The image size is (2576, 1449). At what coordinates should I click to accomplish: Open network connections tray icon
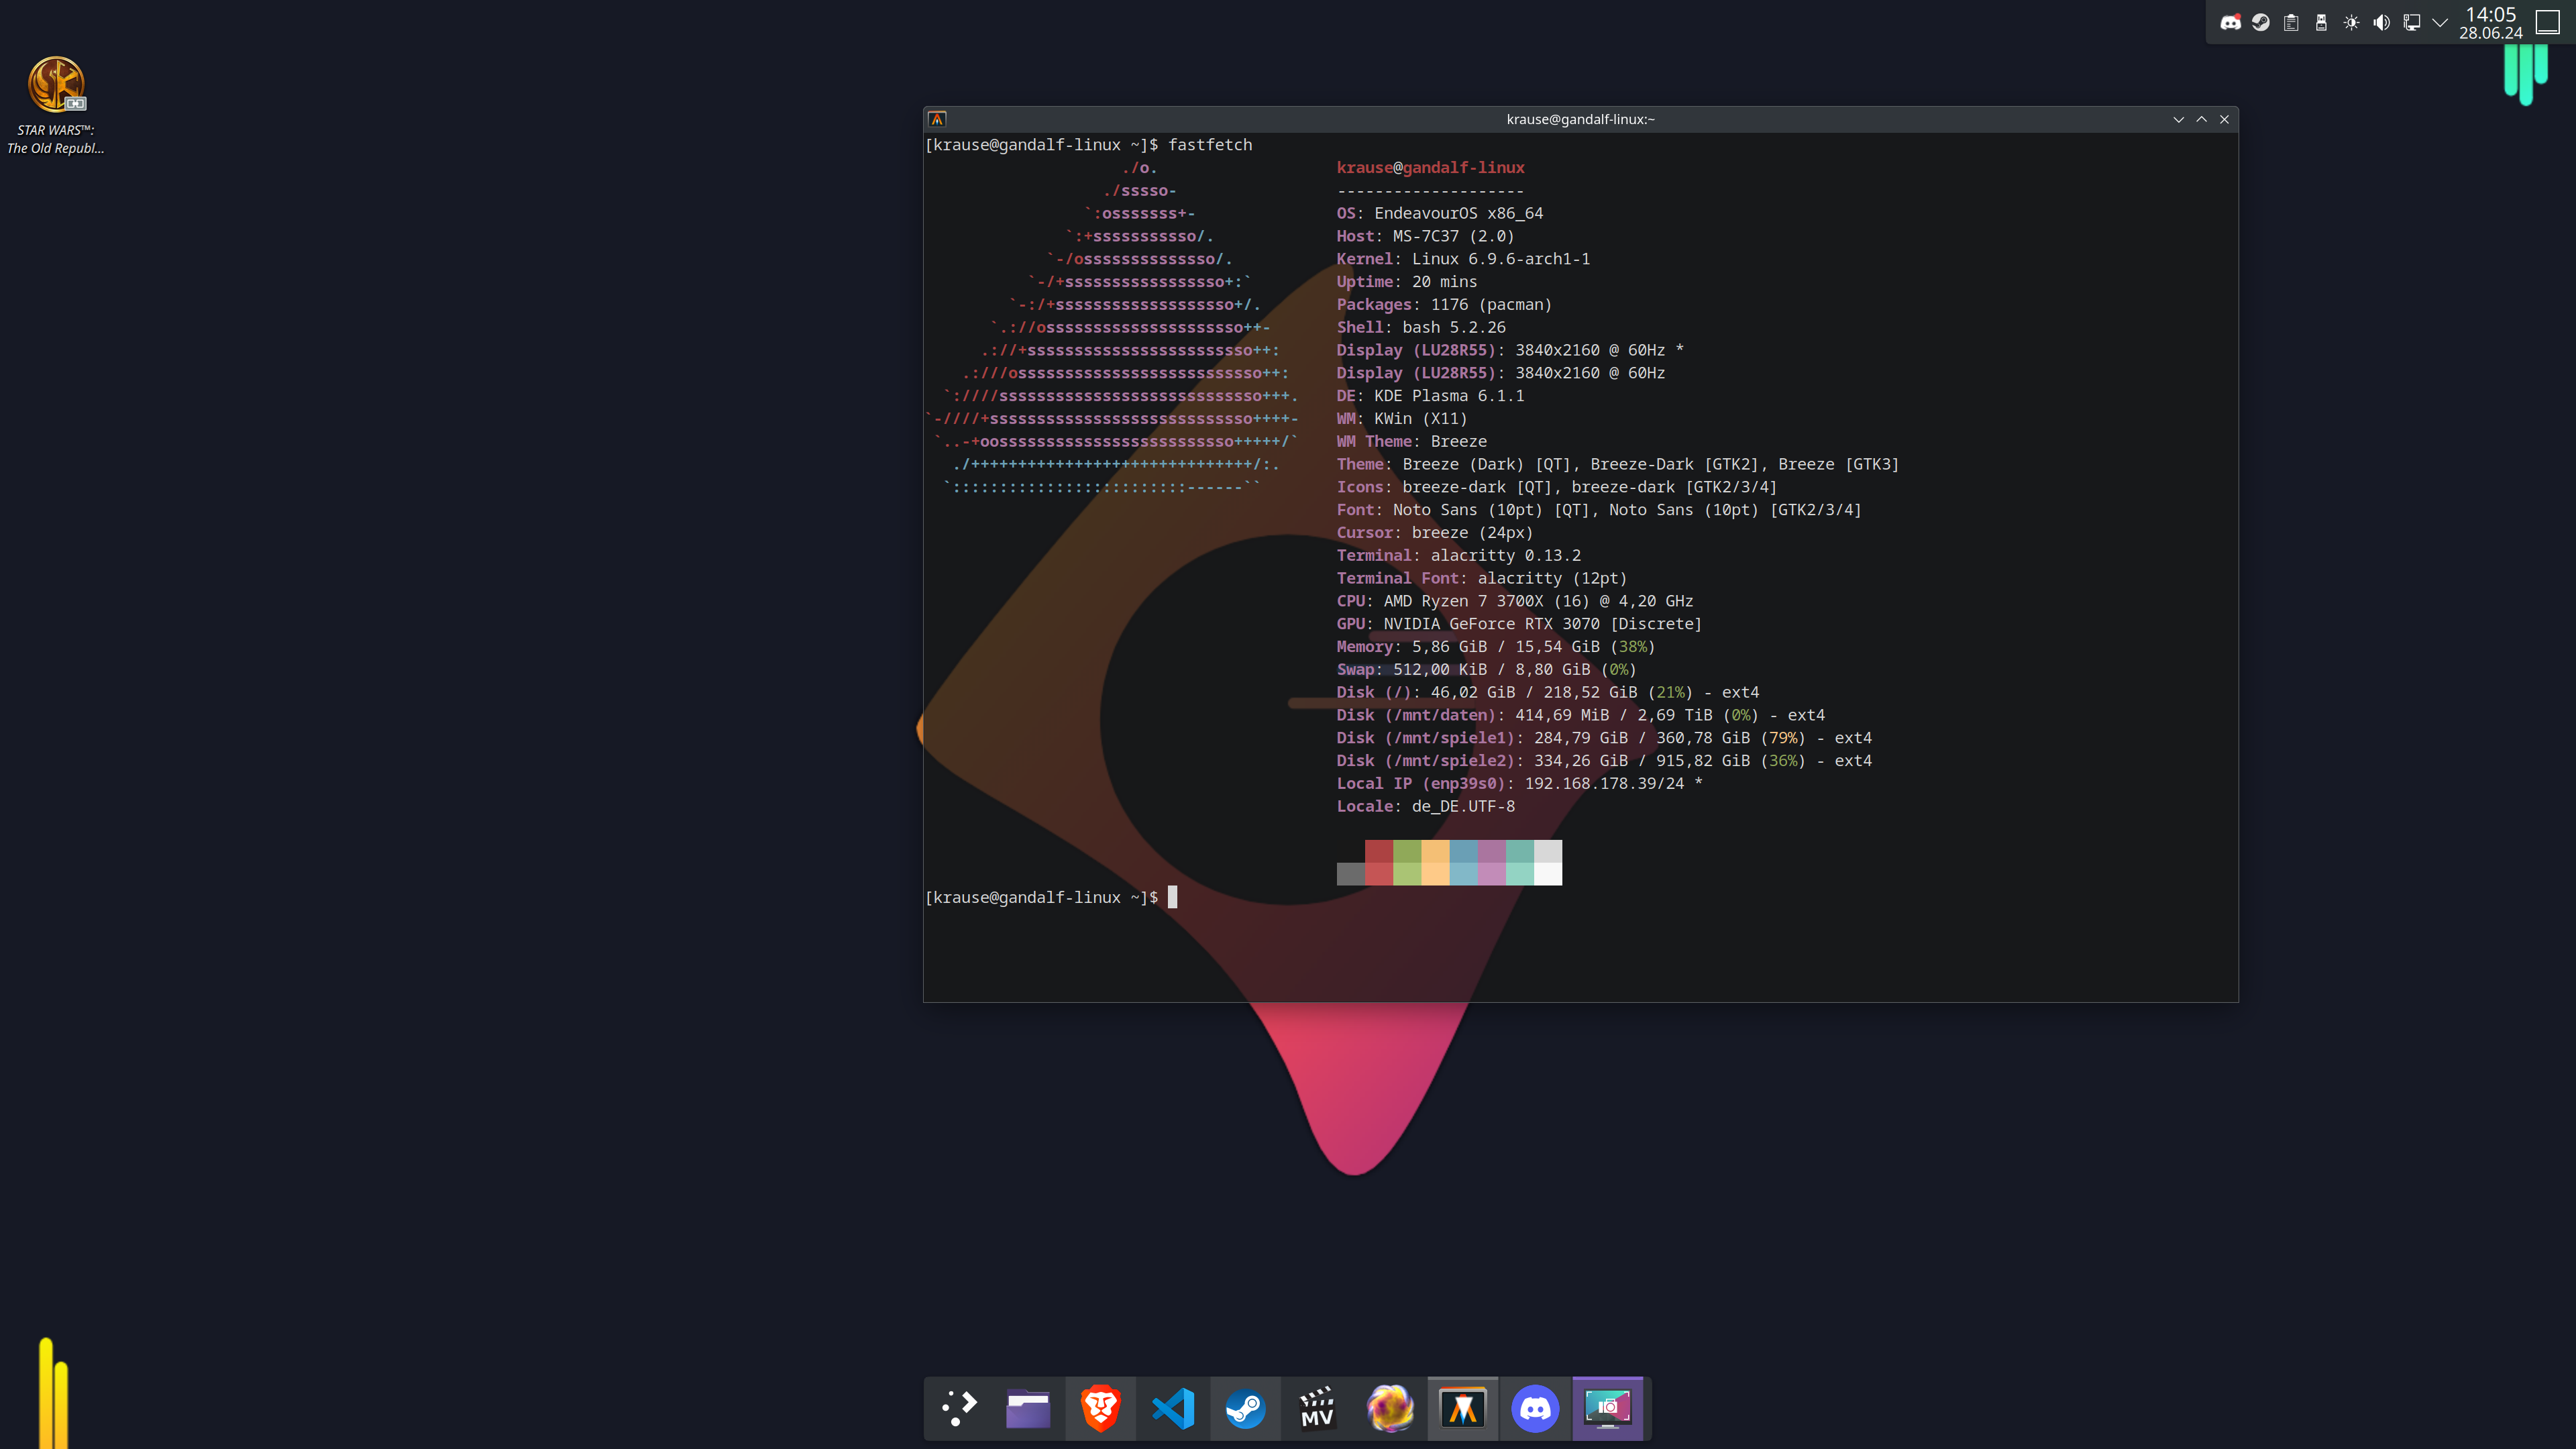pyautogui.click(x=2411, y=22)
